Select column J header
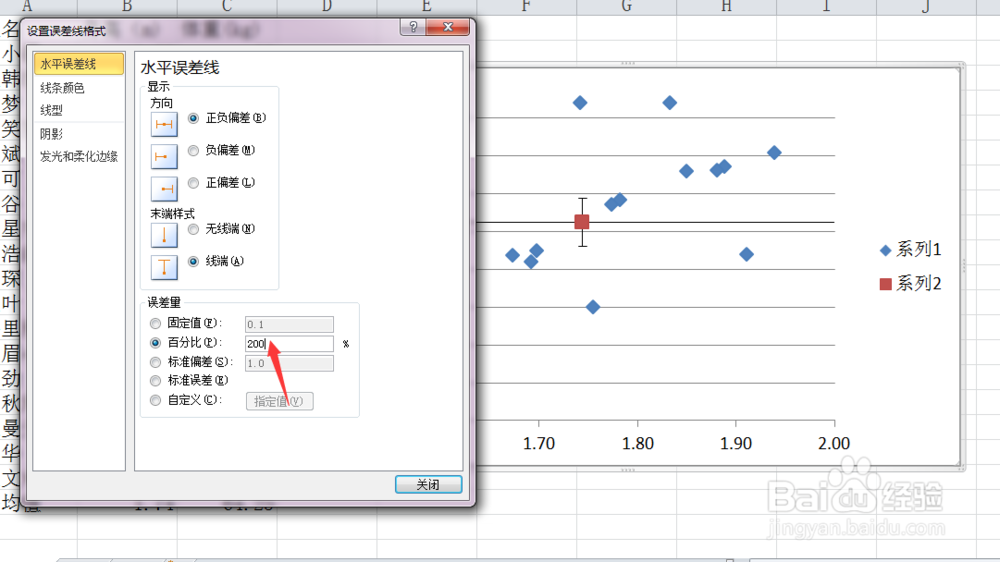The height and width of the screenshot is (562, 1000). pos(926,7)
